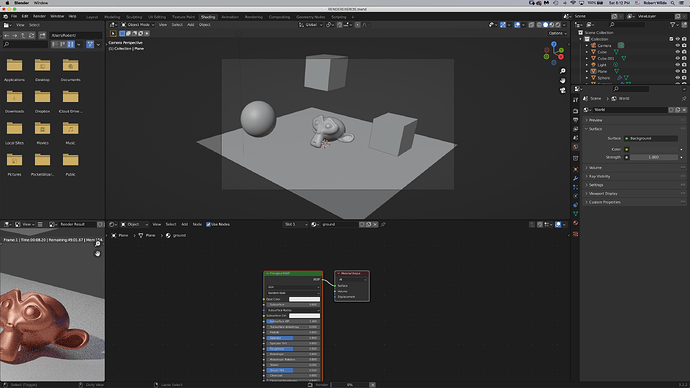
Task: Click the Options button in viewport
Action: 558,33
